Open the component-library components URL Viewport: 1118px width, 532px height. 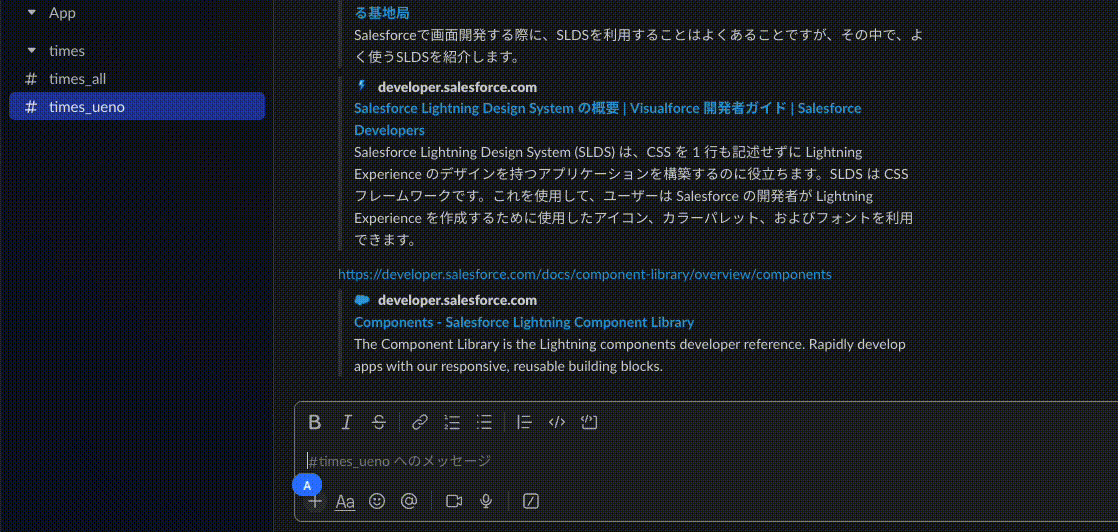(x=585, y=274)
